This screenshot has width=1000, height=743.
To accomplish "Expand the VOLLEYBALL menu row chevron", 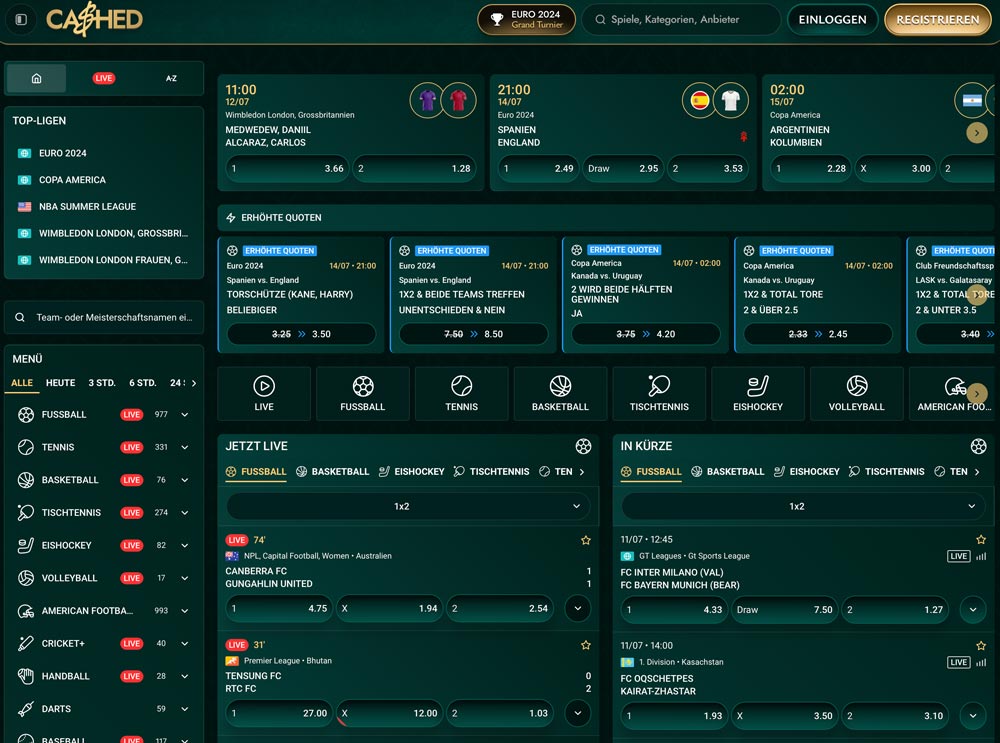I will point(184,578).
